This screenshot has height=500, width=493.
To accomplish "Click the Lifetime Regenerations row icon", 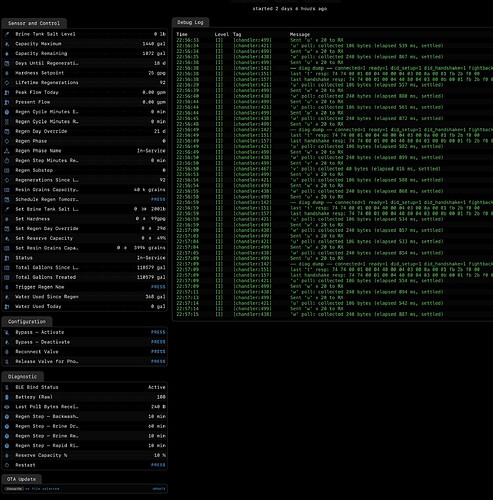I will [x=7, y=83].
